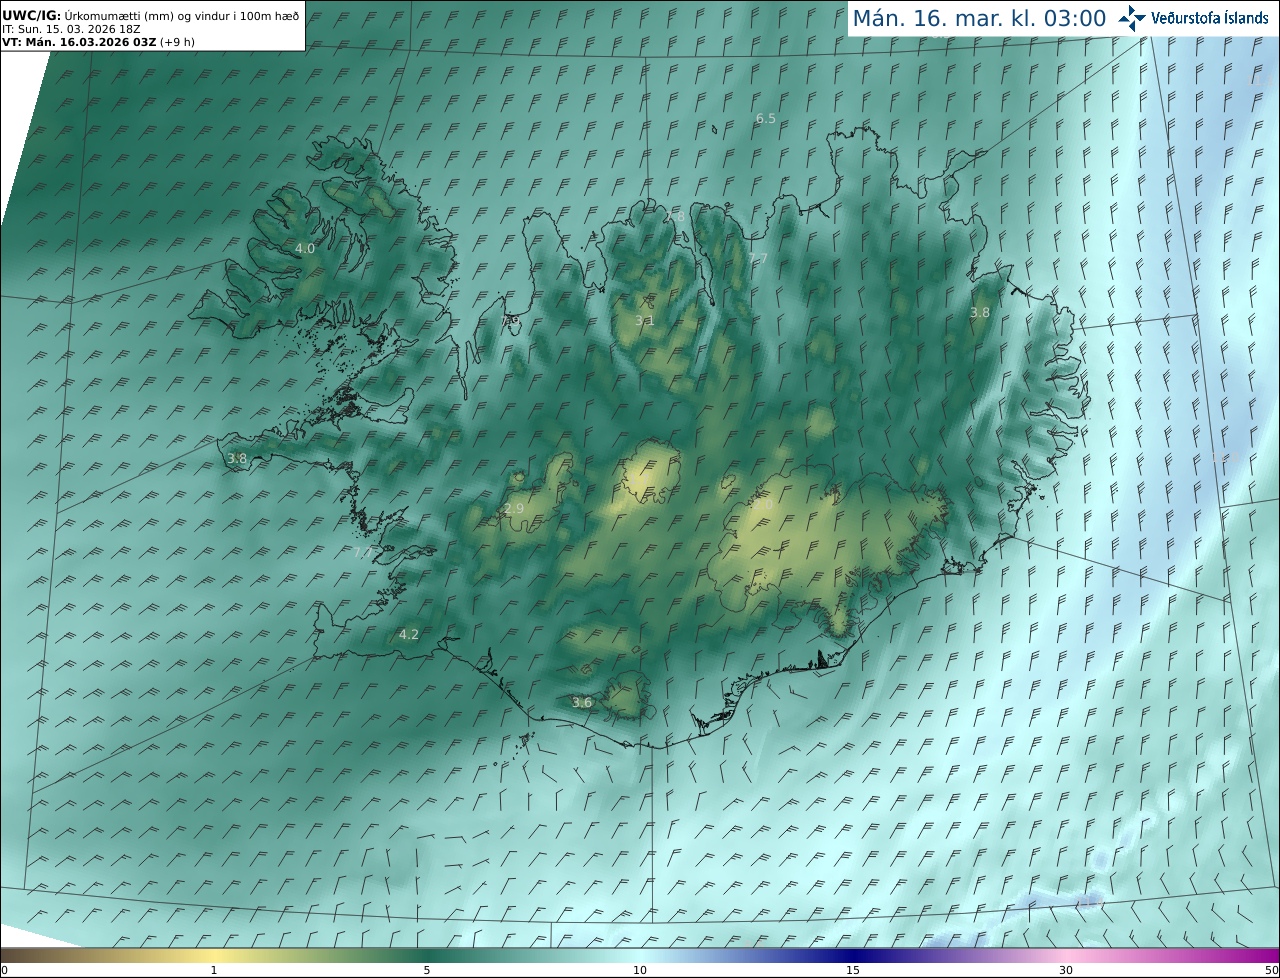Click the color scale tick labeled 0
1280x978 pixels.
4,970
